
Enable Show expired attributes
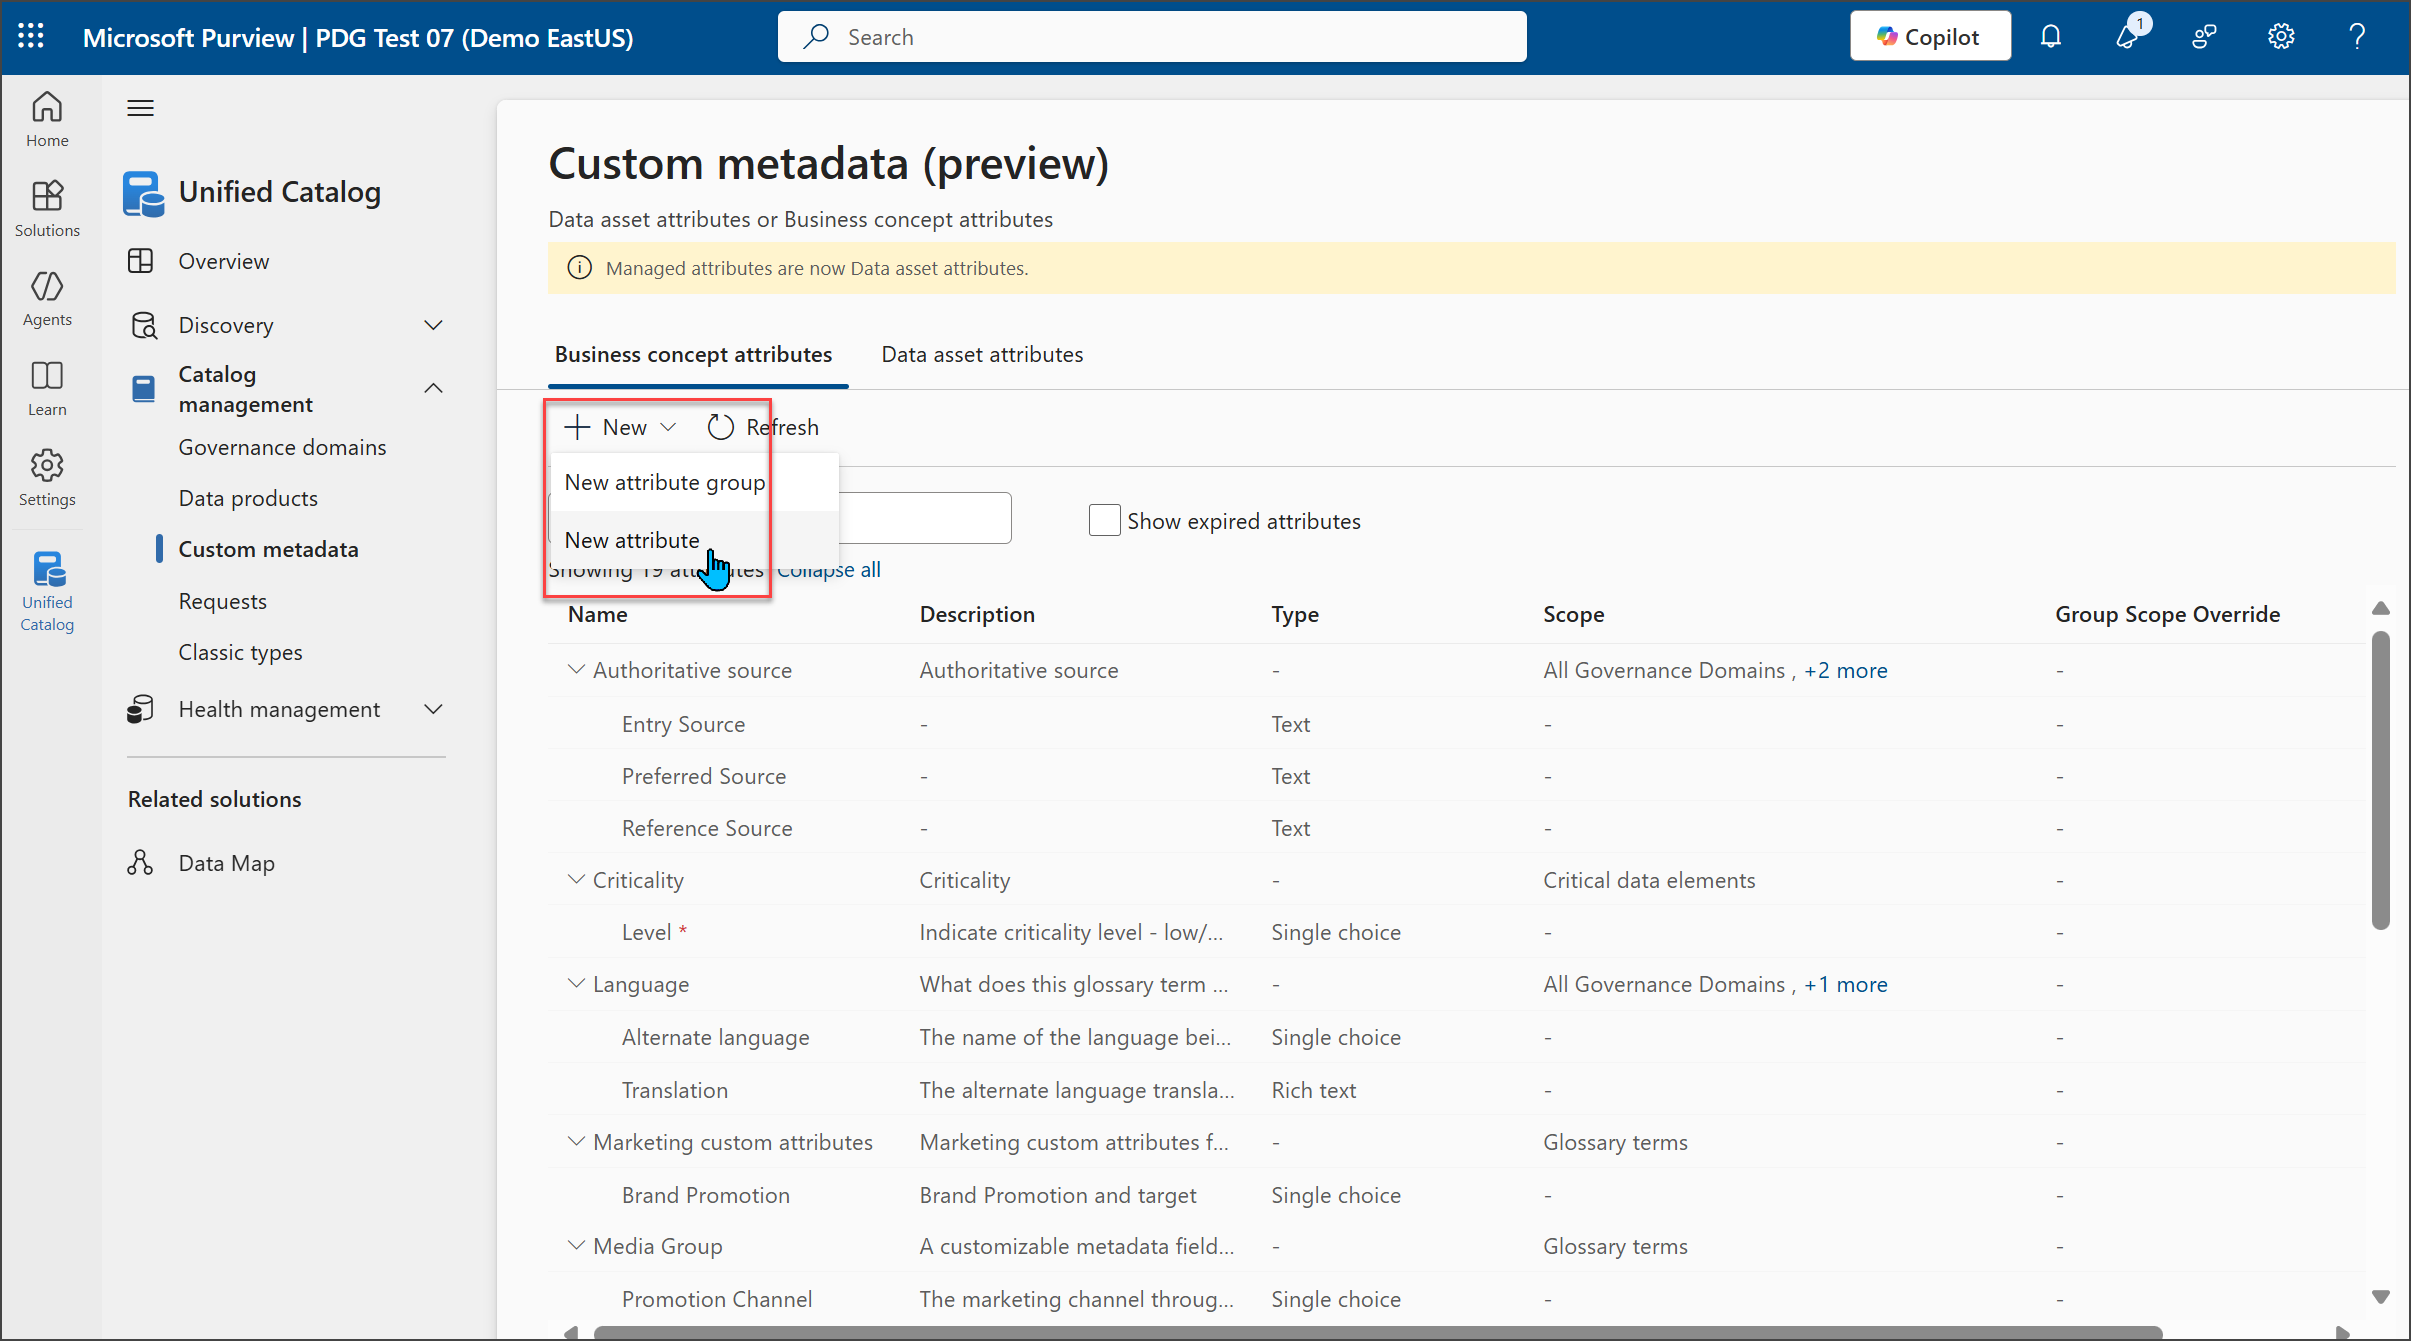click(x=1102, y=520)
